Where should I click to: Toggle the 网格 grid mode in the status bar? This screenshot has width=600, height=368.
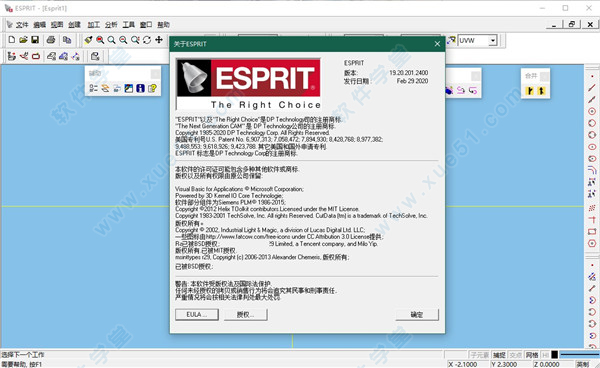[x=532, y=355]
